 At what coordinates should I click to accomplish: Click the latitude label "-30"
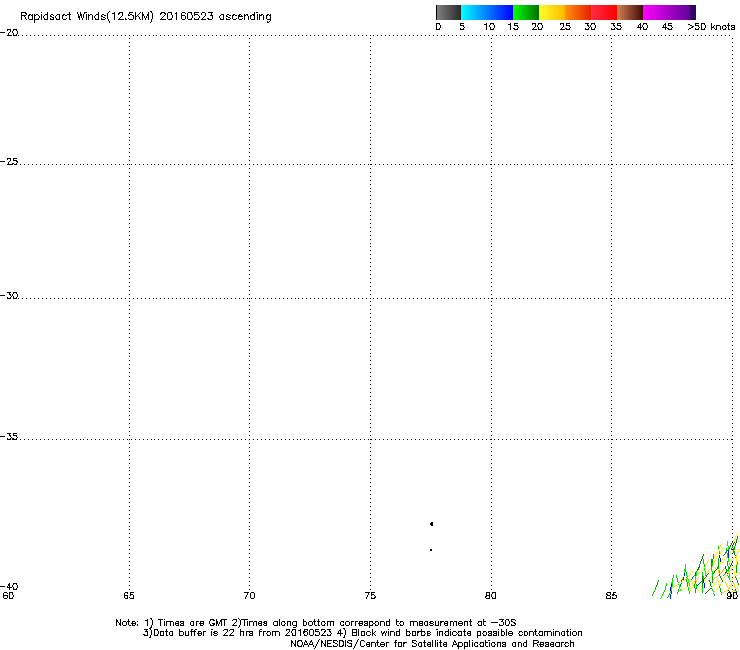(9, 295)
